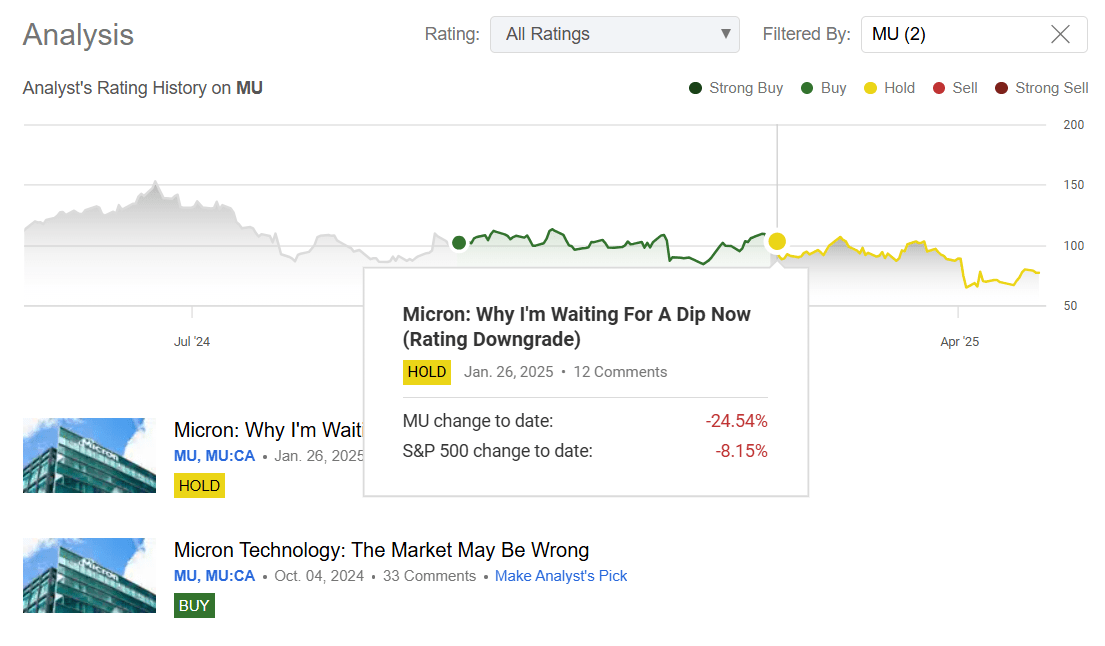Click the thumbnail for the Oct. 04 article

(x=89, y=575)
